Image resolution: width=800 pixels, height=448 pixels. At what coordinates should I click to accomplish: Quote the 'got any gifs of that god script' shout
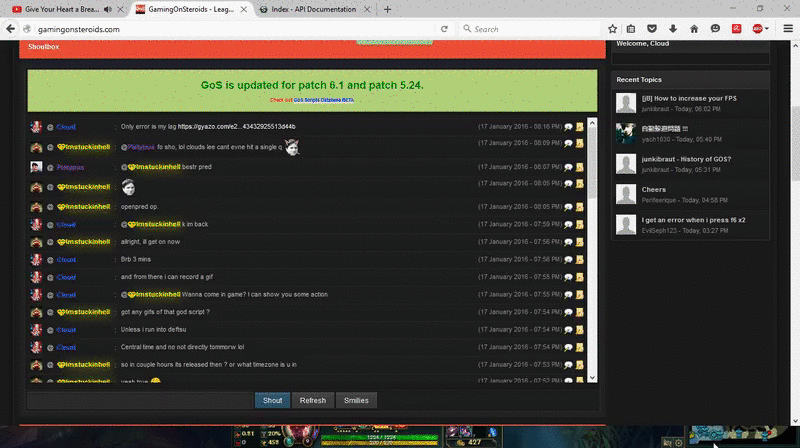pos(568,313)
